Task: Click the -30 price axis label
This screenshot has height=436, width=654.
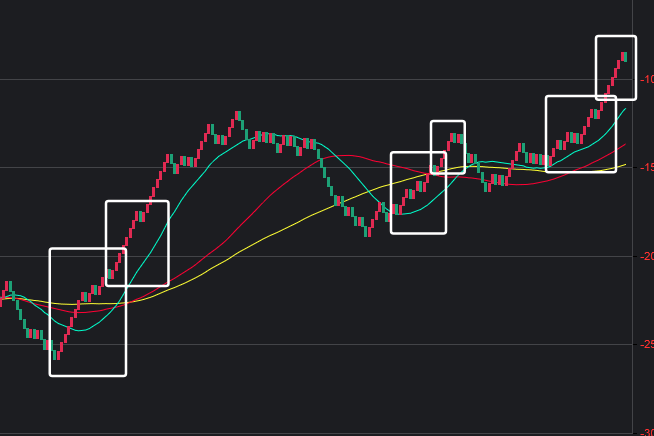Action: (645, 432)
